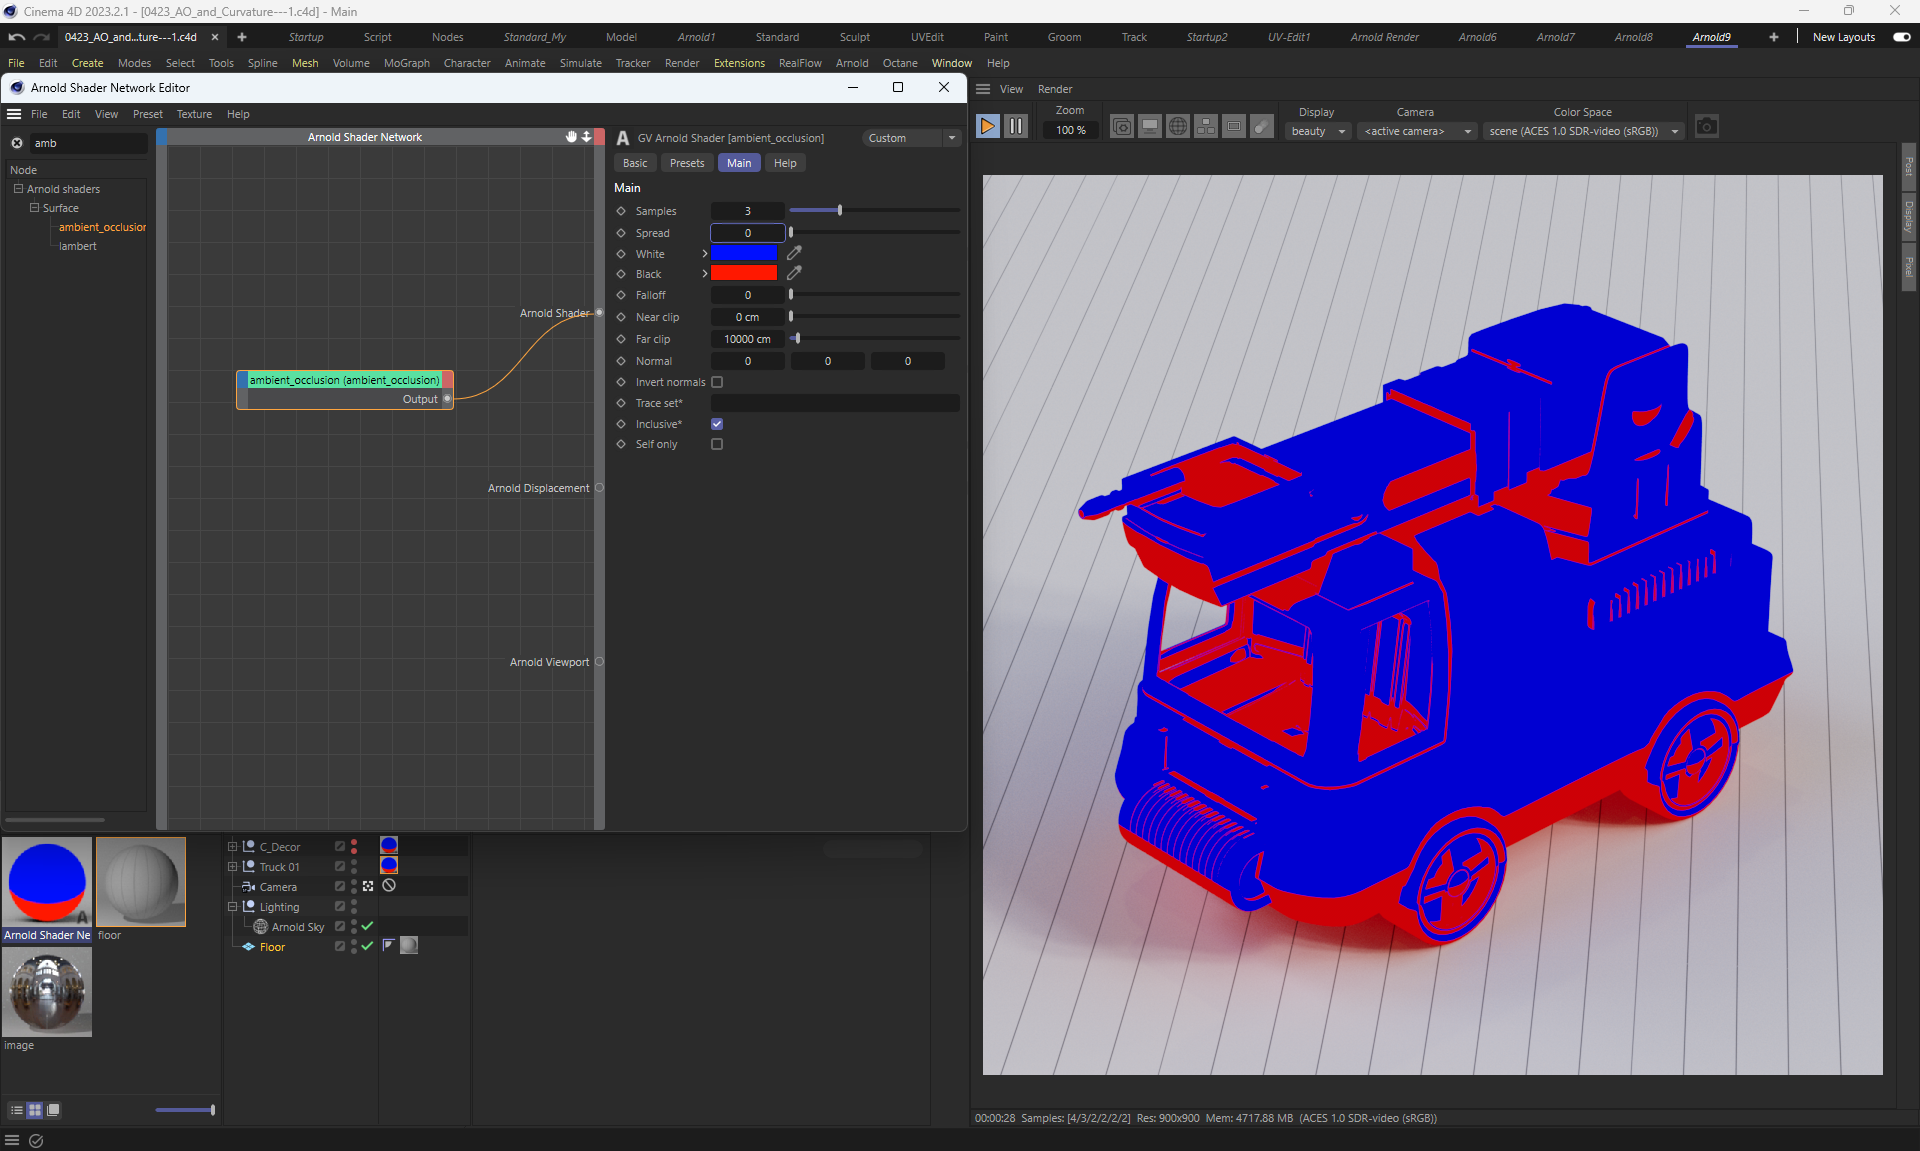Uncheck the Inclusive checkbox

coord(717,424)
